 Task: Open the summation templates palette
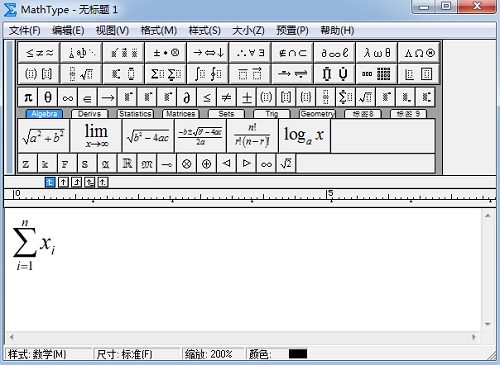pyautogui.click(x=166, y=74)
